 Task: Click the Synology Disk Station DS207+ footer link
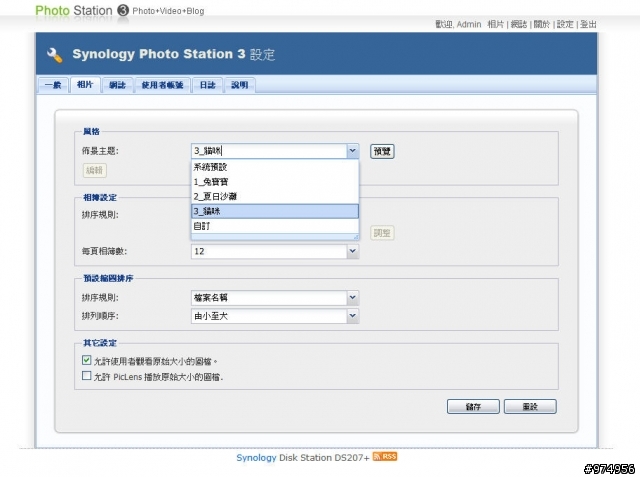pyautogui.click(x=303, y=458)
